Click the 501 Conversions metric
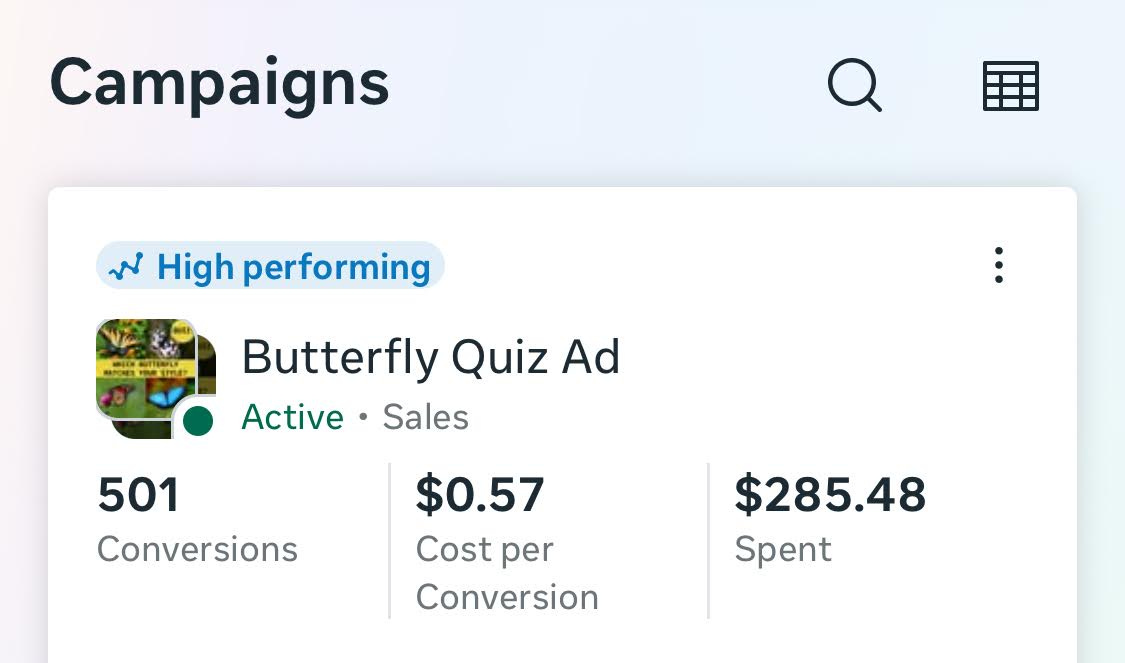The width and height of the screenshot is (1125, 663). coord(138,494)
